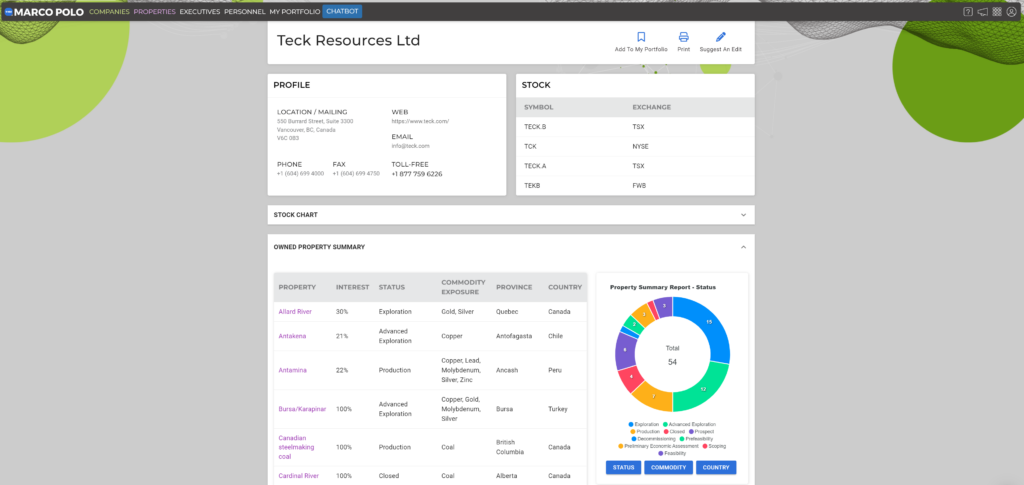Viewport: 1024px width, 485px height.
Task: Click the Province column header
Action: (x=514, y=287)
